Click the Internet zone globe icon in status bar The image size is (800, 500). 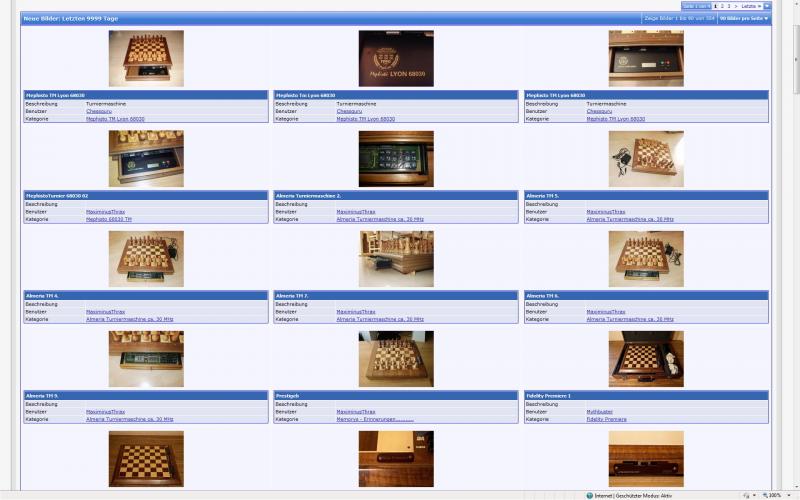coord(590,495)
